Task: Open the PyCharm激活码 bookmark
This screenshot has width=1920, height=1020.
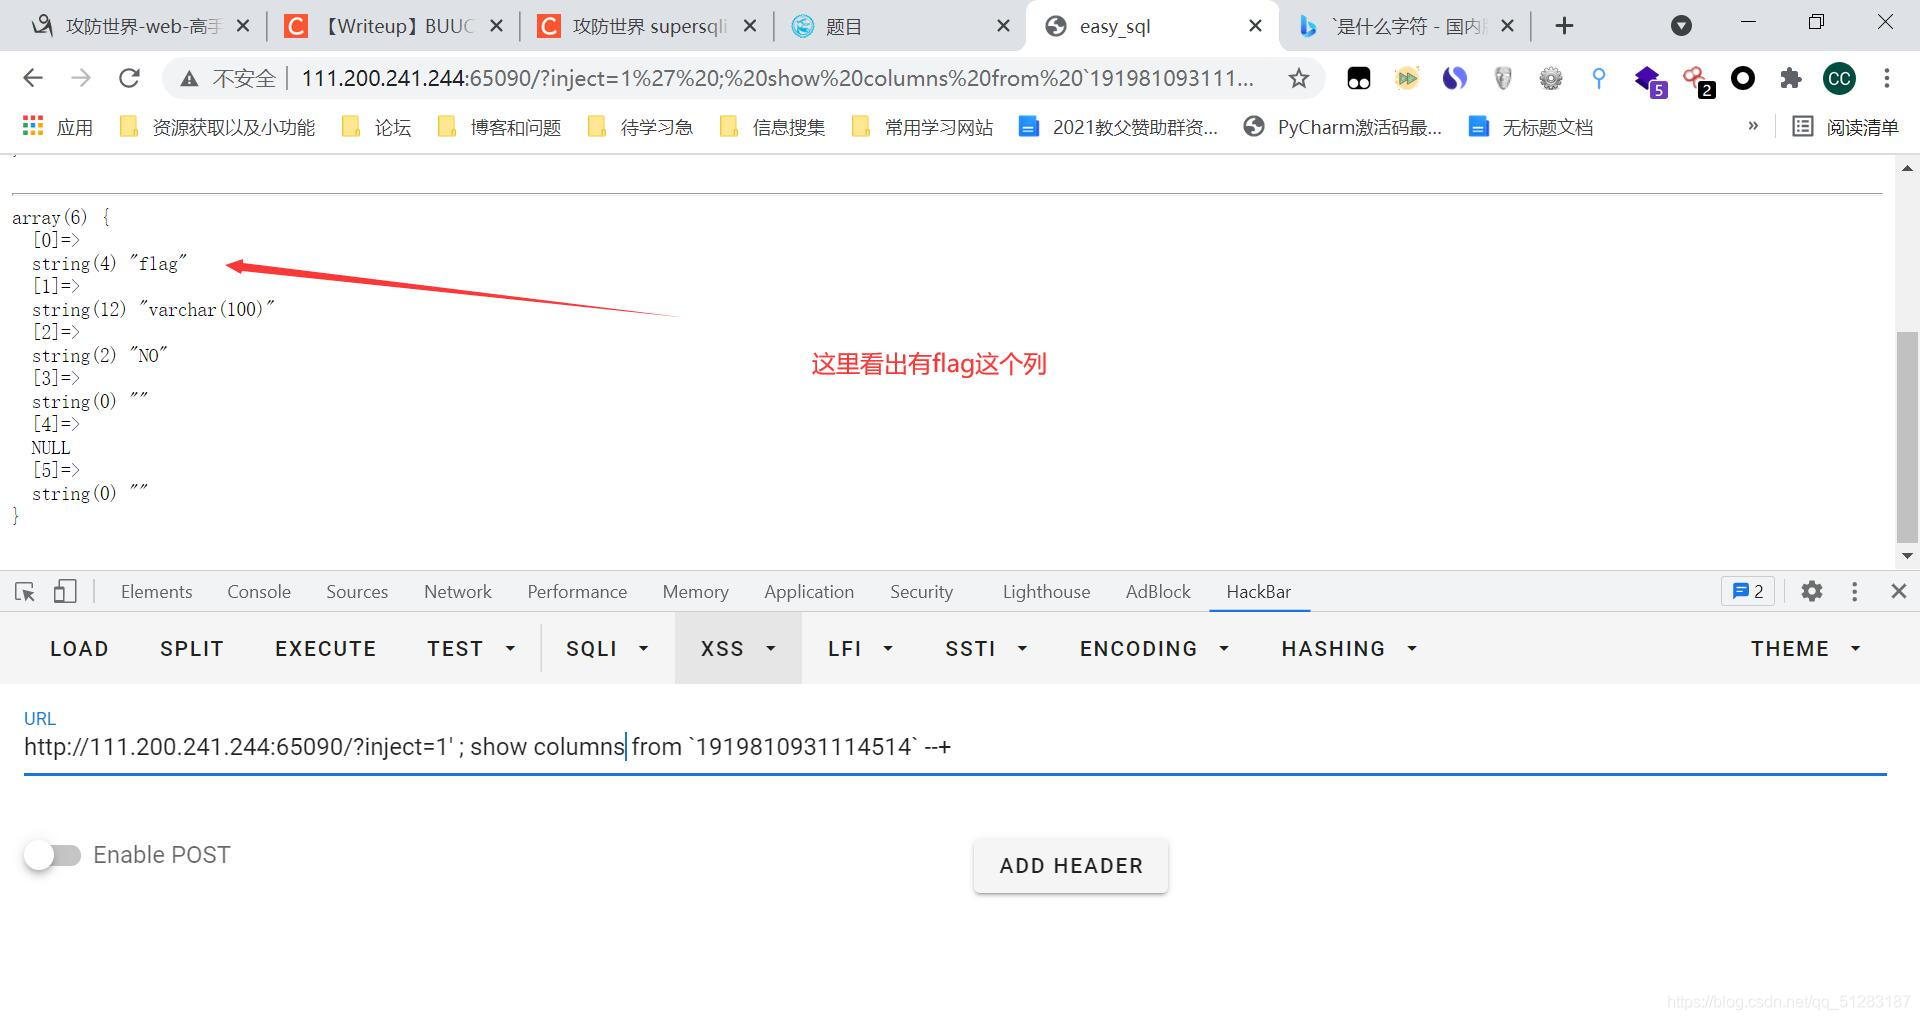Action: tap(1343, 126)
